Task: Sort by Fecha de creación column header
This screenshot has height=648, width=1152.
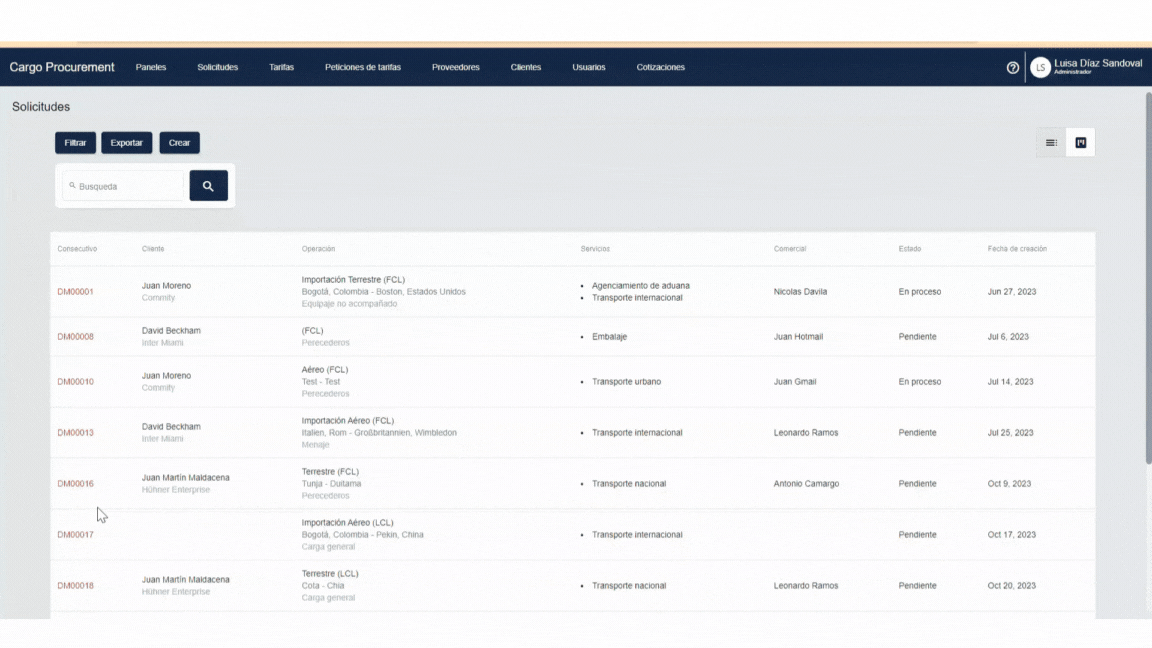Action: pyautogui.click(x=1017, y=249)
